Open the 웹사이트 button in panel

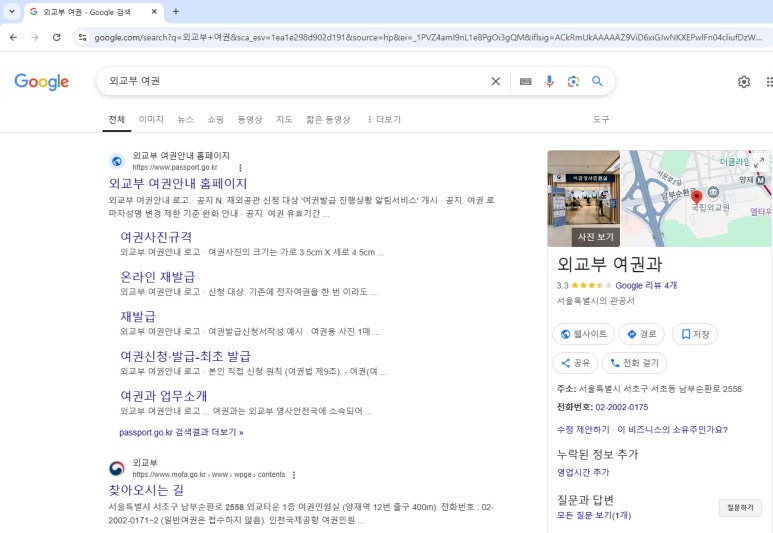tap(584, 334)
